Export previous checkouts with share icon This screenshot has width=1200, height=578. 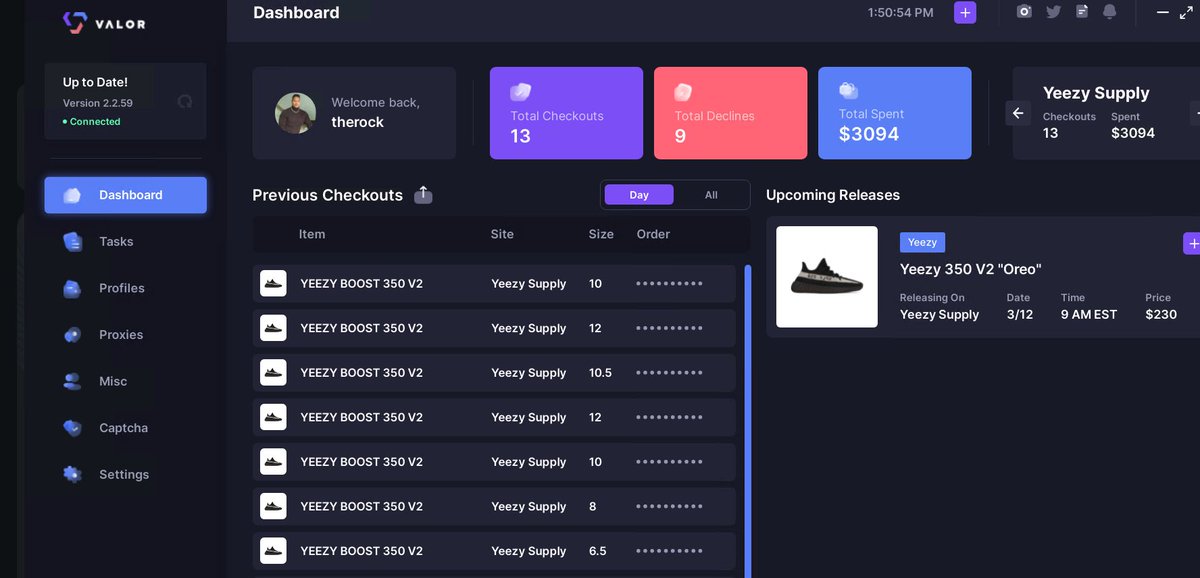coord(424,195)
